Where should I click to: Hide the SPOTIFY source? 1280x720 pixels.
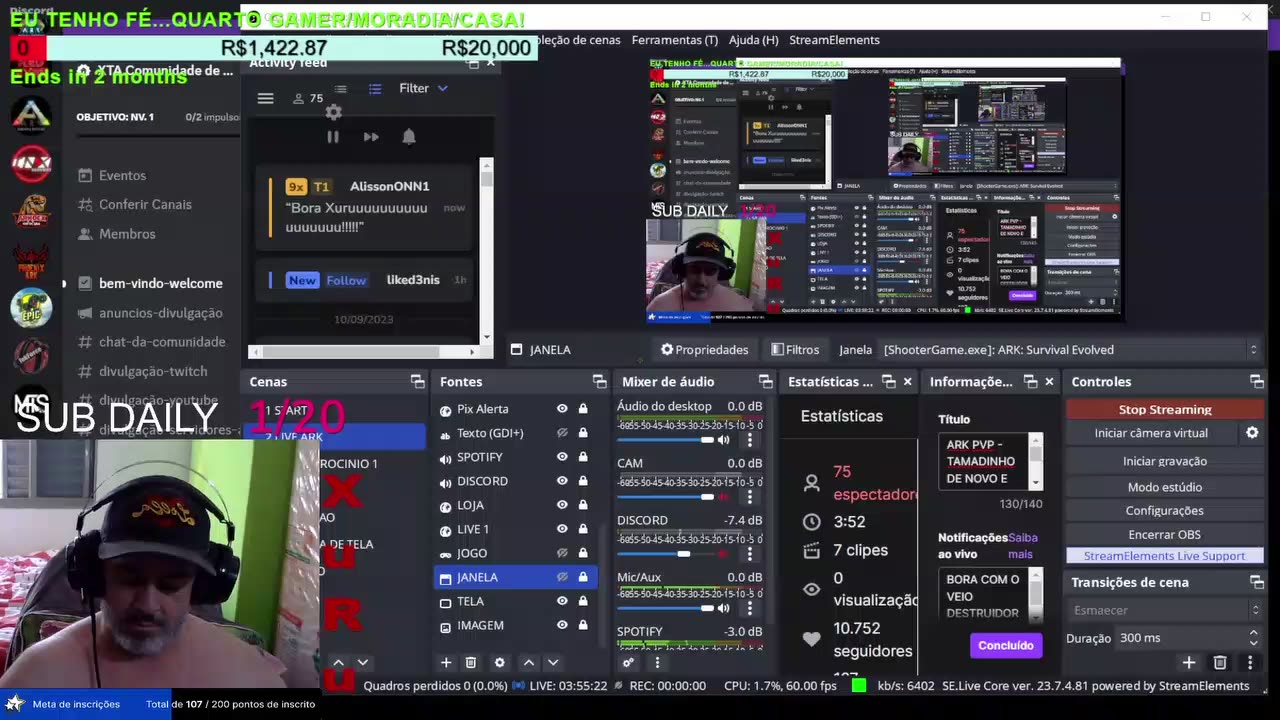click(562, 457)
